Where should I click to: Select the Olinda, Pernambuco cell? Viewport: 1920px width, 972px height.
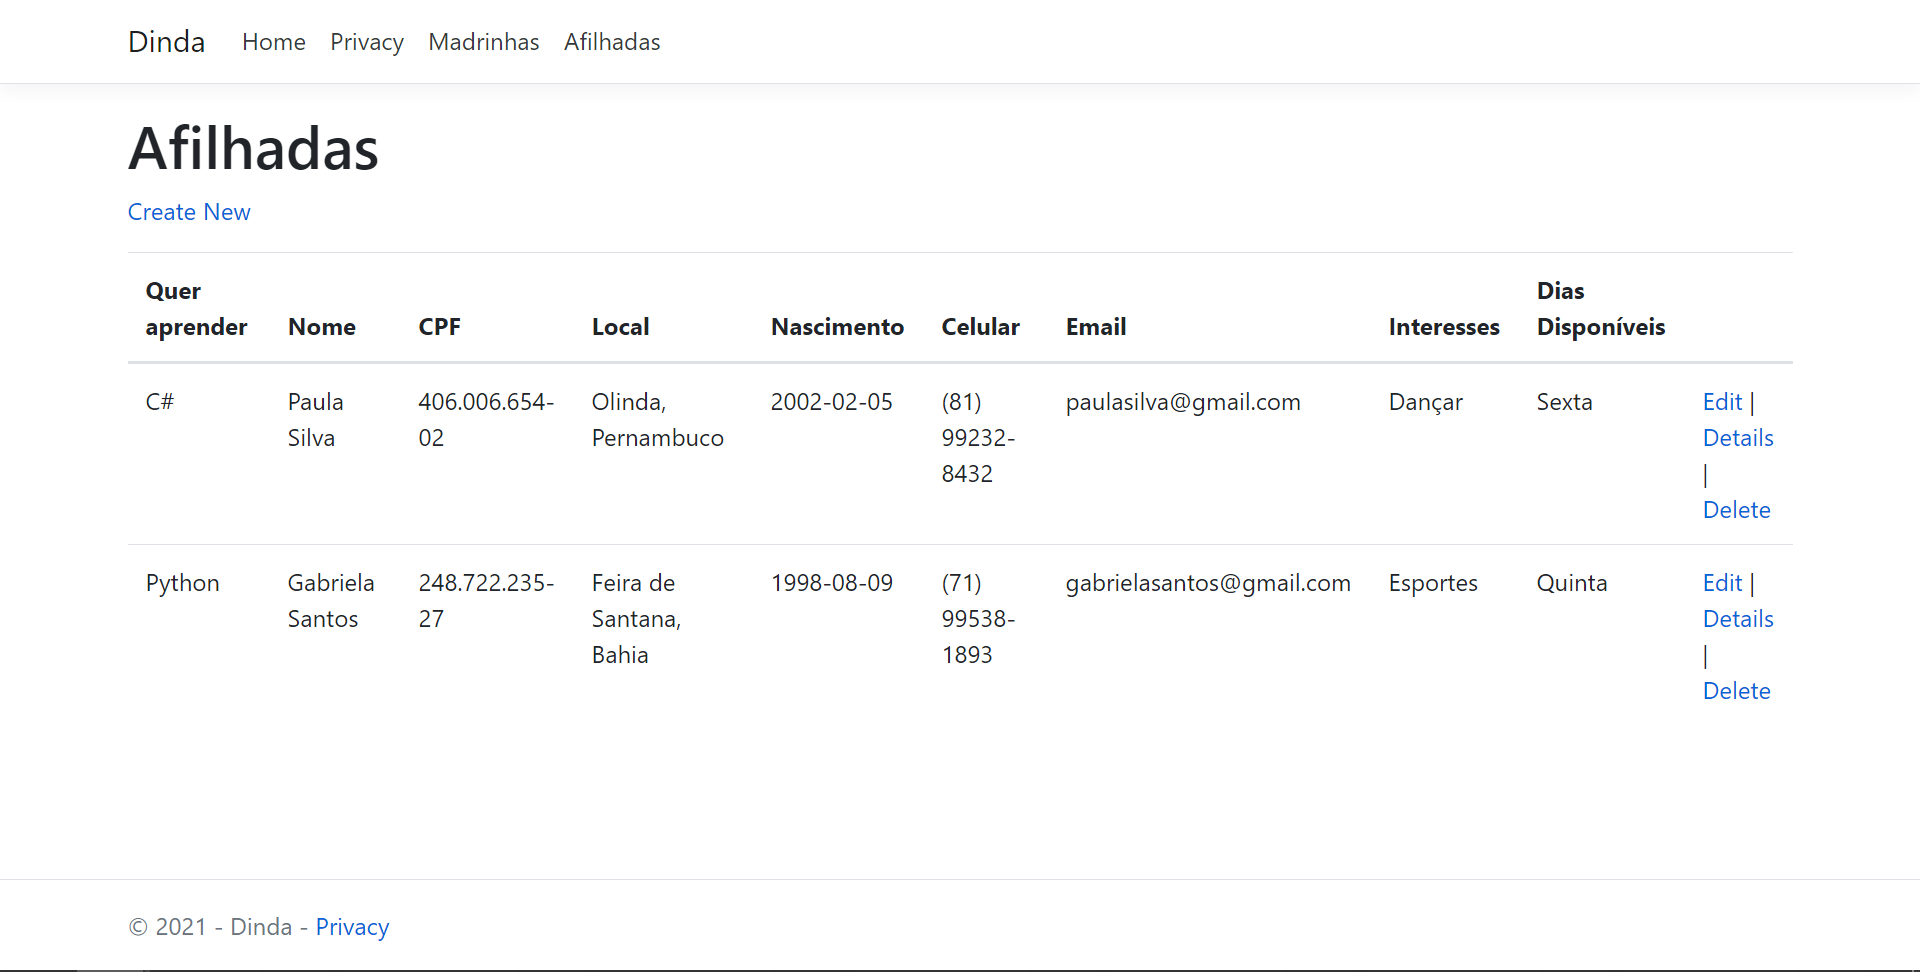[658, 420]
